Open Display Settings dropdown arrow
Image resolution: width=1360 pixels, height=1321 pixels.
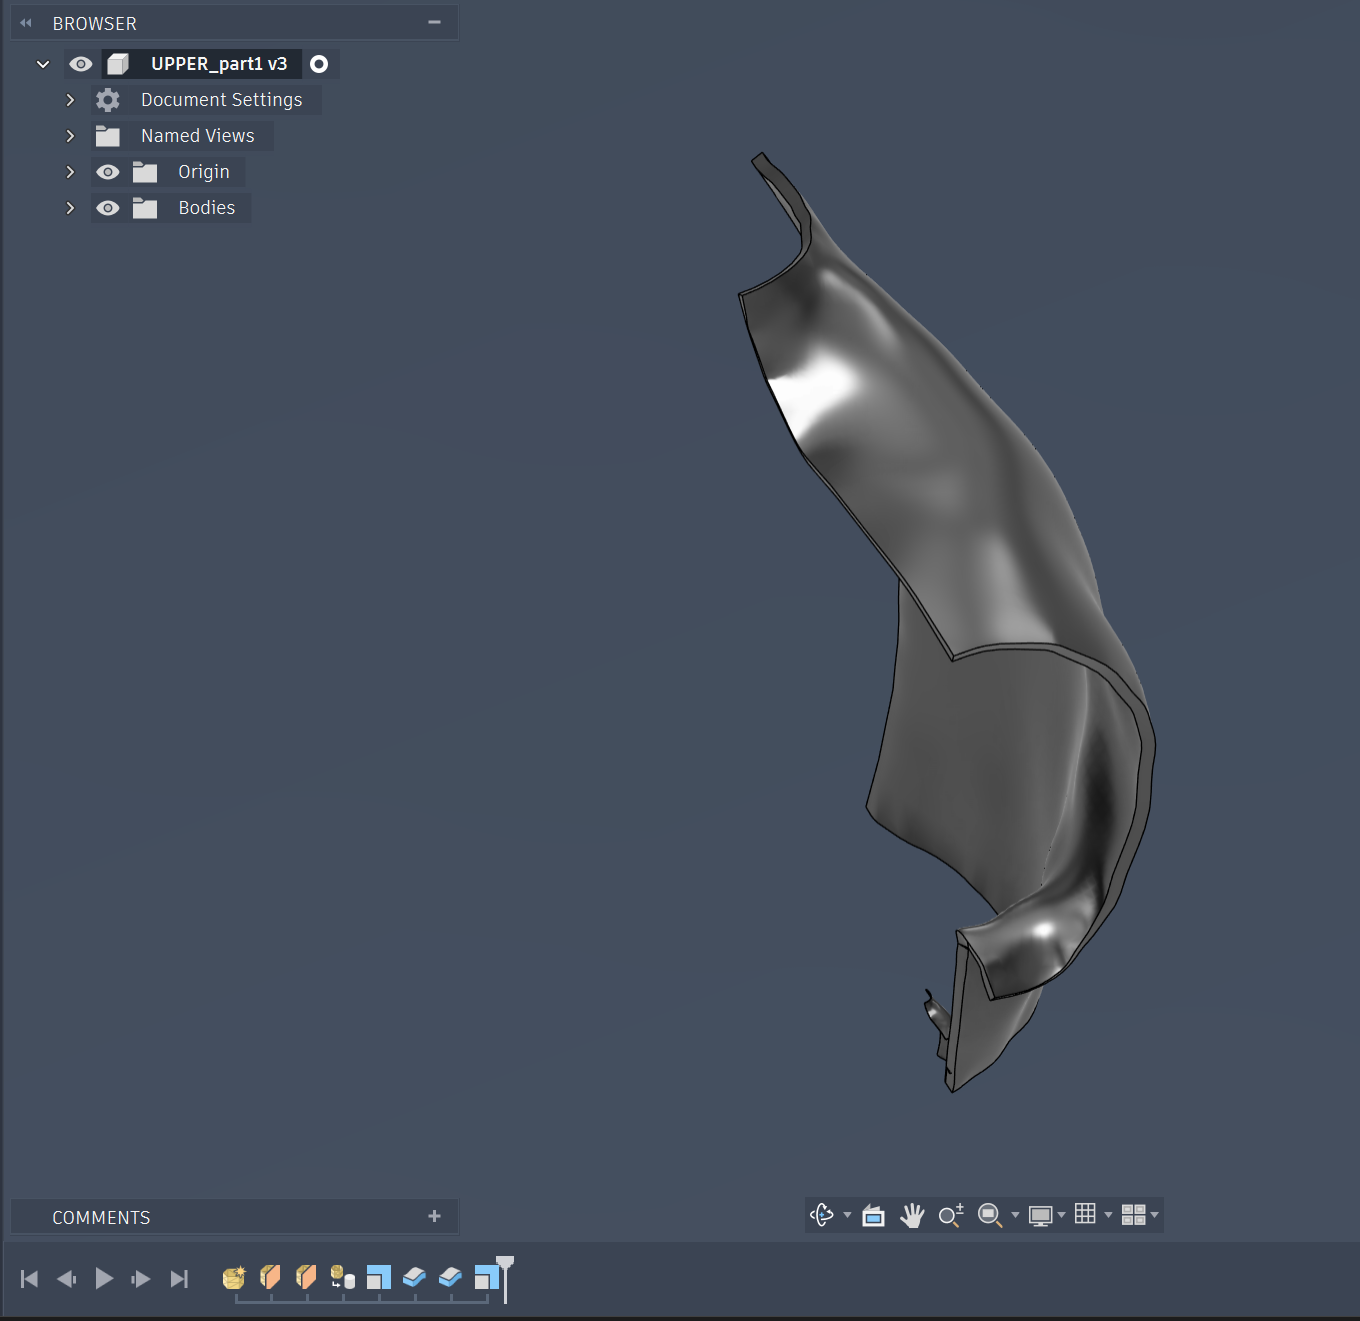coord(1061,1216)
